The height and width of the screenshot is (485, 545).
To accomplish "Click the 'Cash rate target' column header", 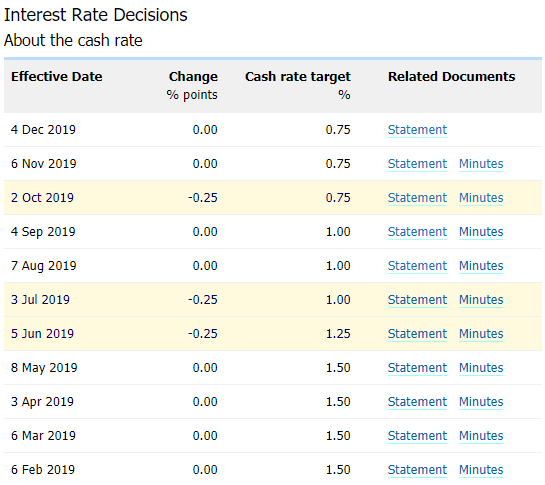I will click(x=298, y=77).
